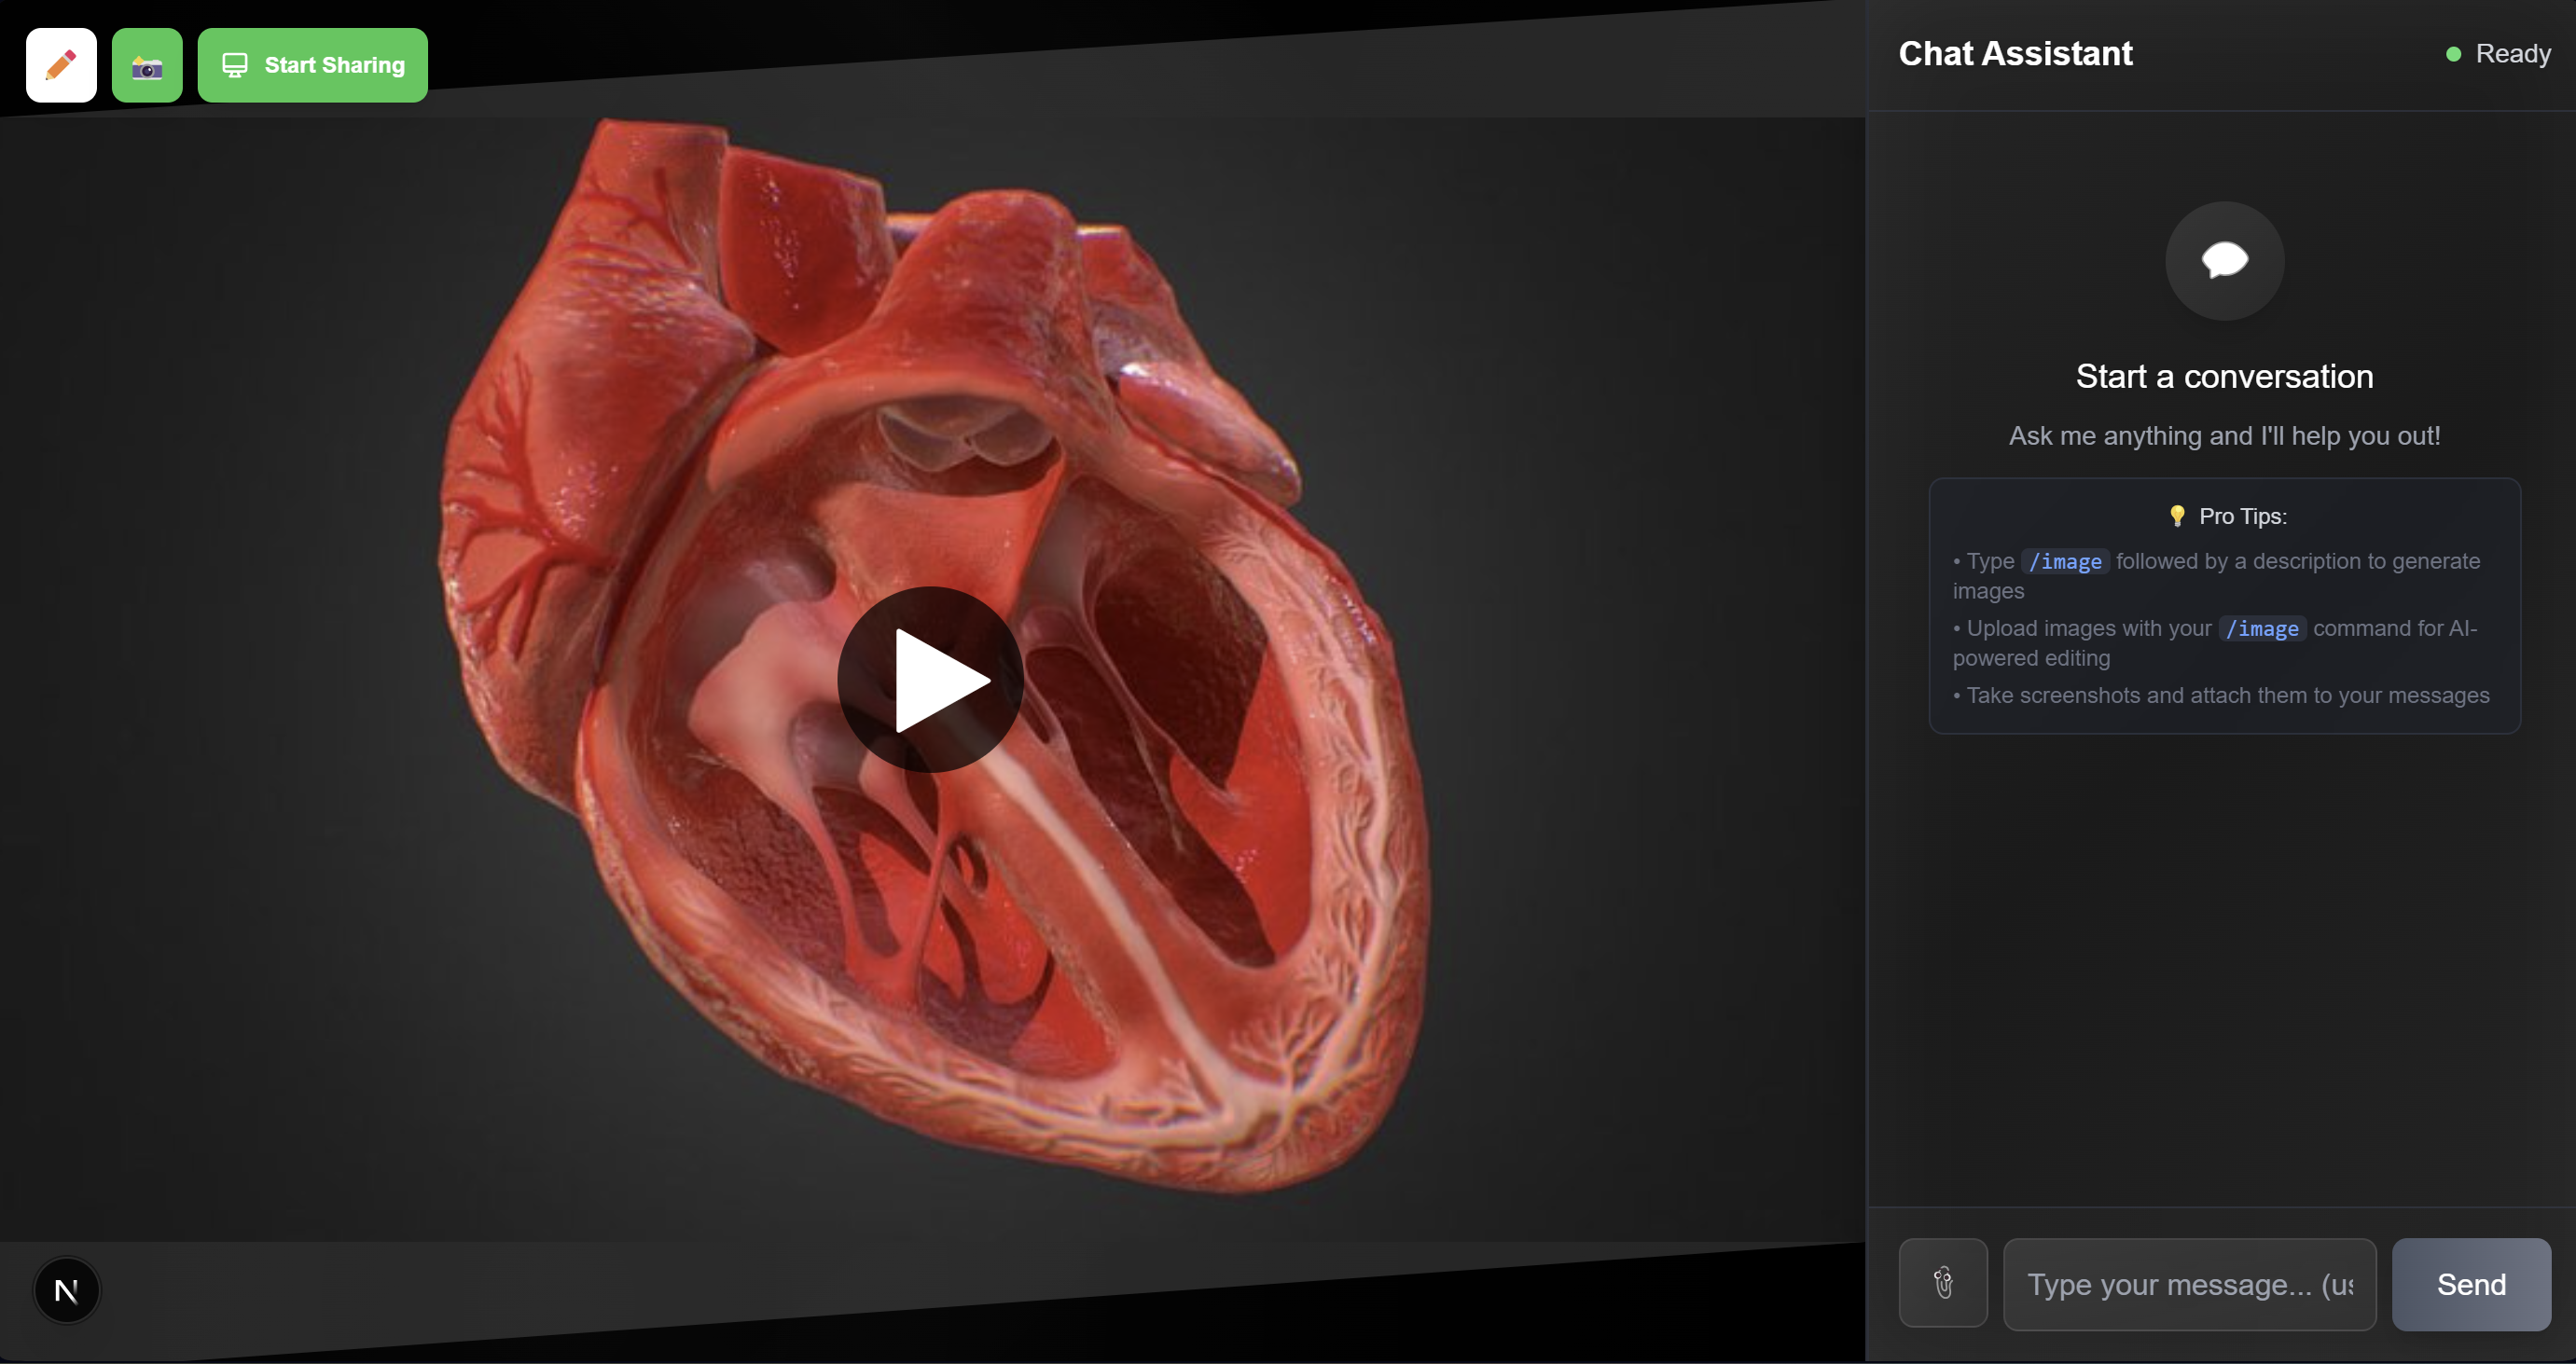Click the Ask me anything subtitle text

(2224, 436)
